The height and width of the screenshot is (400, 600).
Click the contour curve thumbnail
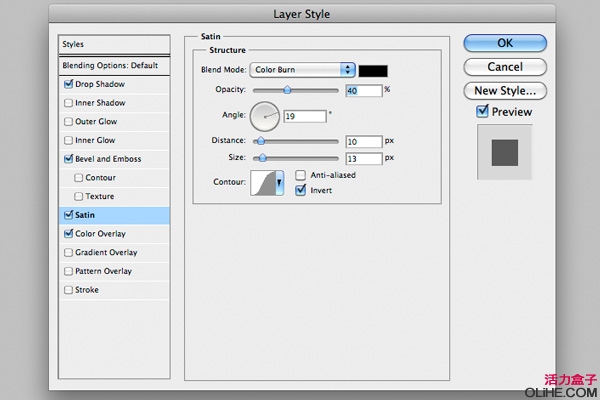(263, 183)
